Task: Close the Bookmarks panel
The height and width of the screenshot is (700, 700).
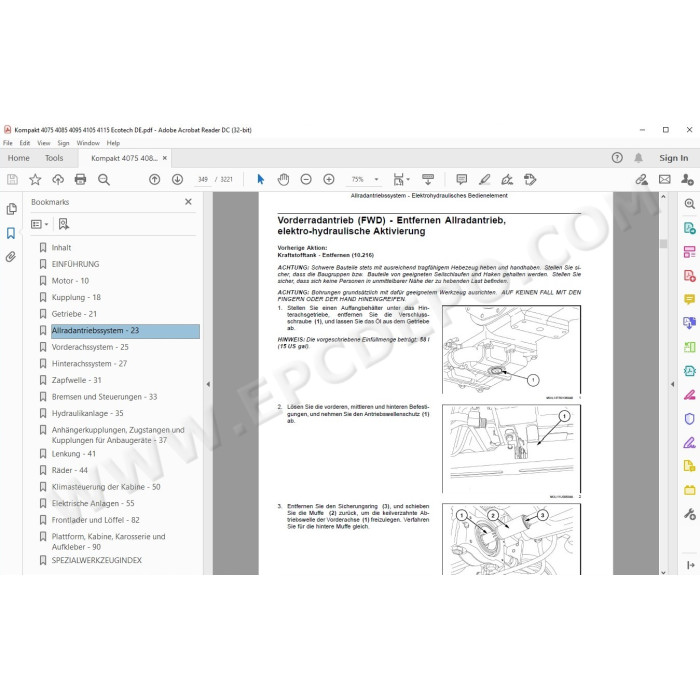Action: click(x=188, y=202)
